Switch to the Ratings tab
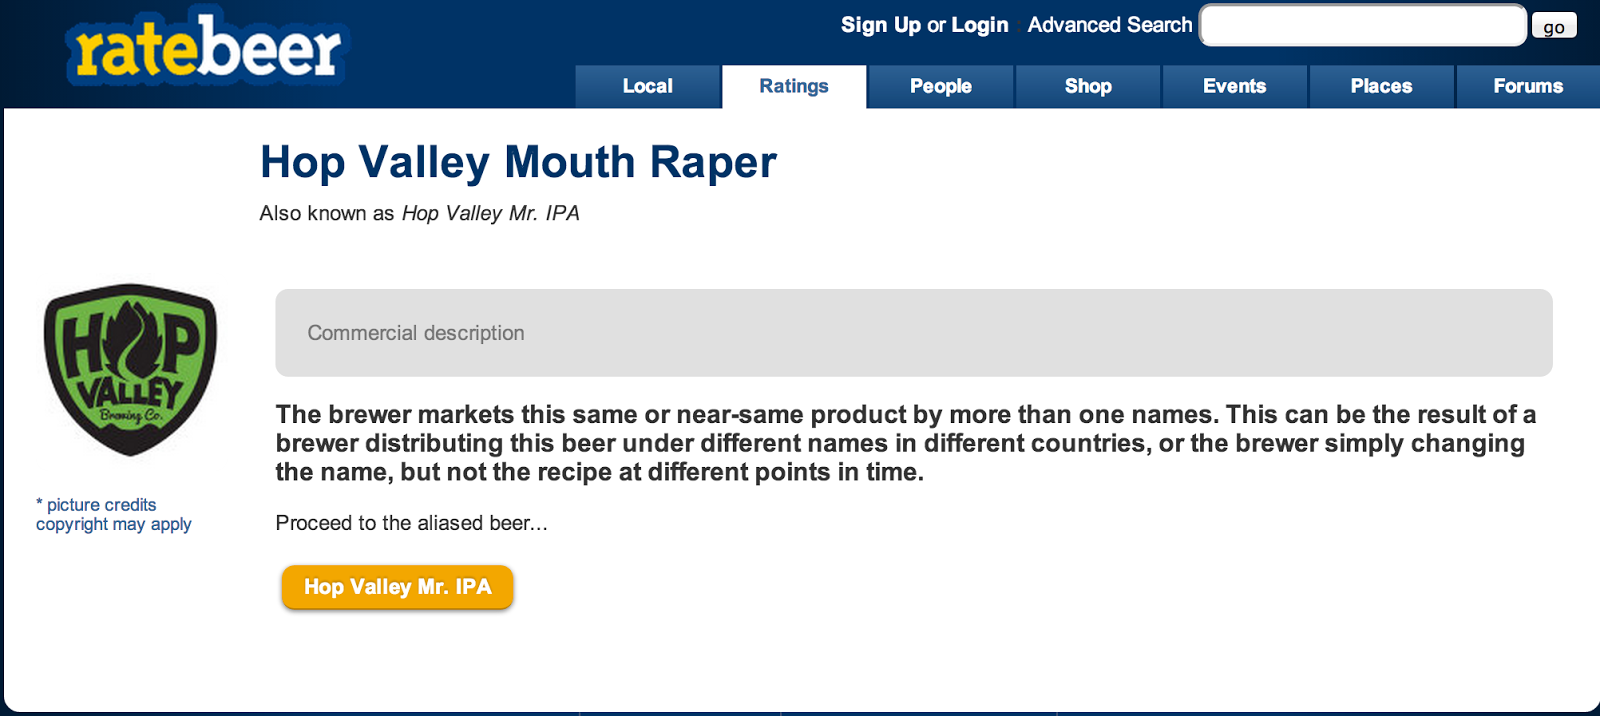Screen dimensions: 1600x716 (x=793, y=86)
